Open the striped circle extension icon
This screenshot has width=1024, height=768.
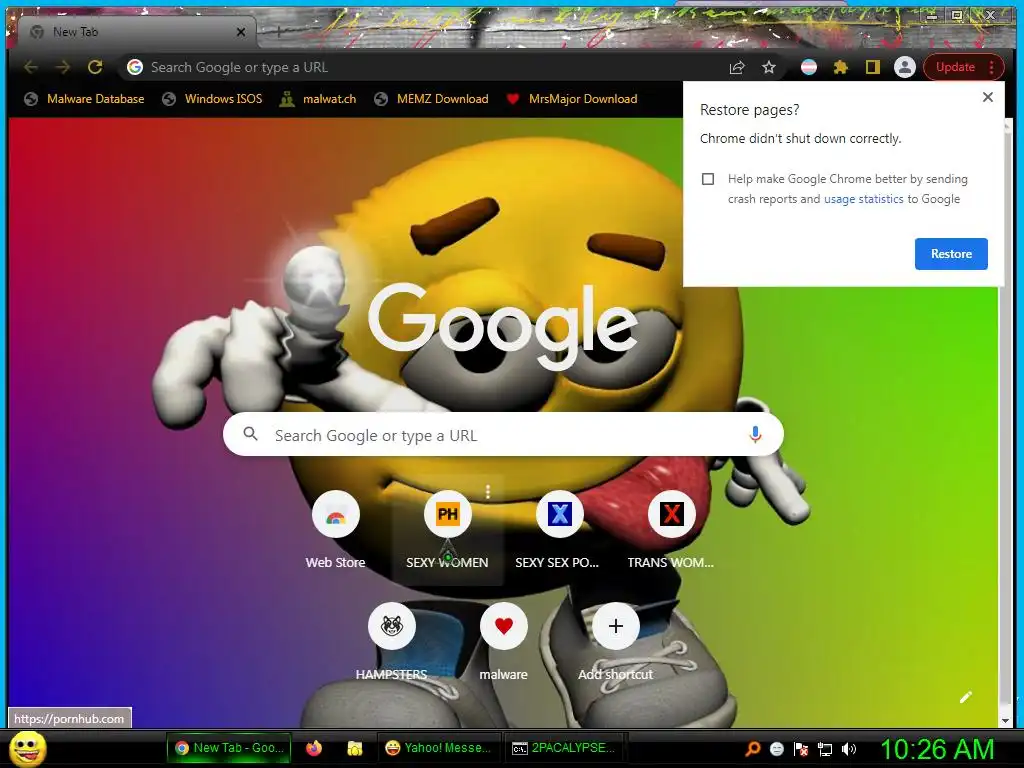808,67
